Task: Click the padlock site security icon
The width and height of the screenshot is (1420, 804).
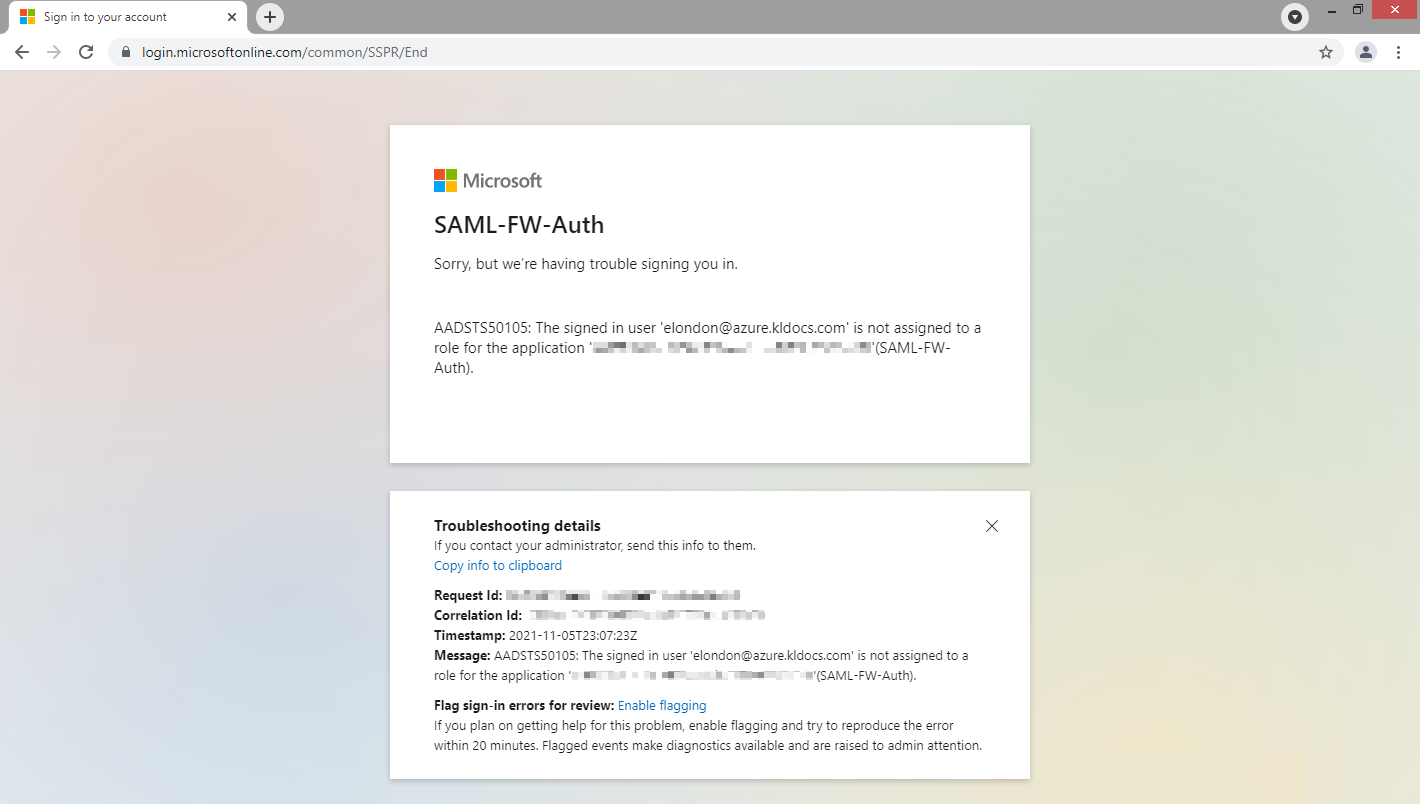Action: pos(125,51)
